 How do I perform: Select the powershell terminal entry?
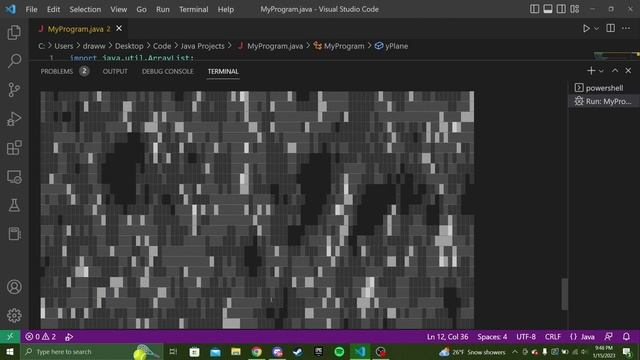[604, 88]
